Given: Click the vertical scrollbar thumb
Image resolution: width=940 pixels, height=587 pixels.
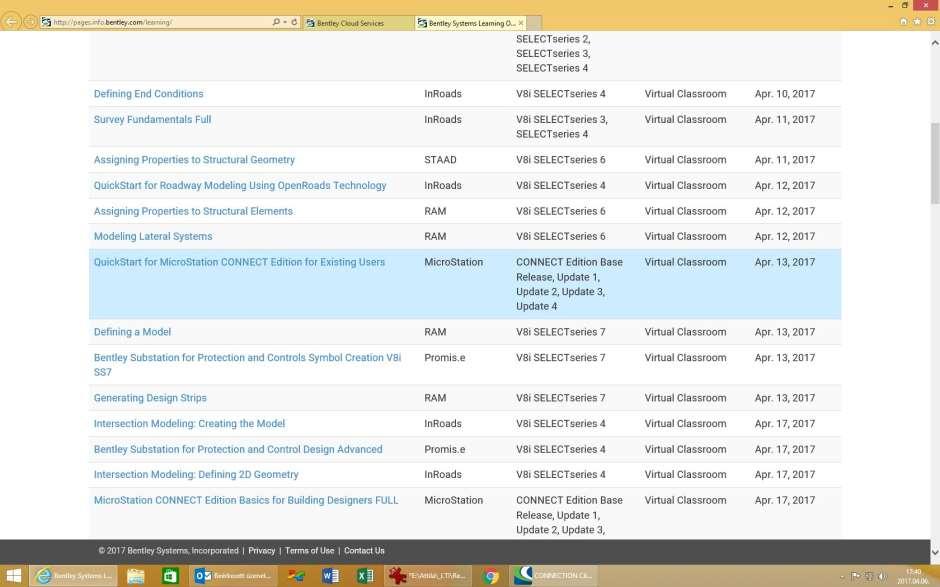Looking at the screenshot, I should 935,163.
